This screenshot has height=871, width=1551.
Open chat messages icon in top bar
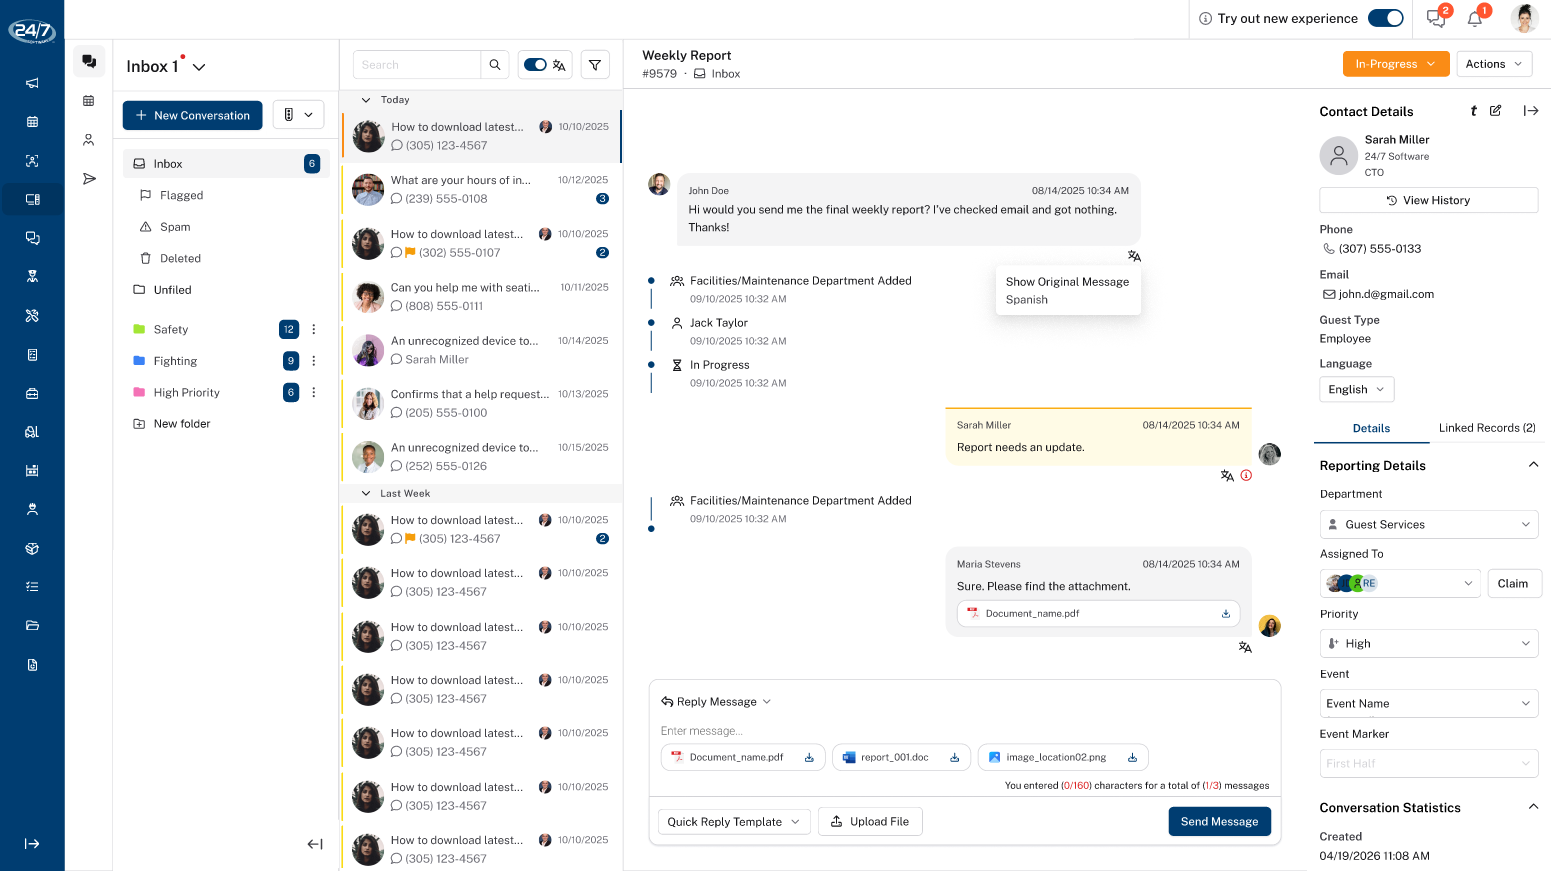(1436, 18)
